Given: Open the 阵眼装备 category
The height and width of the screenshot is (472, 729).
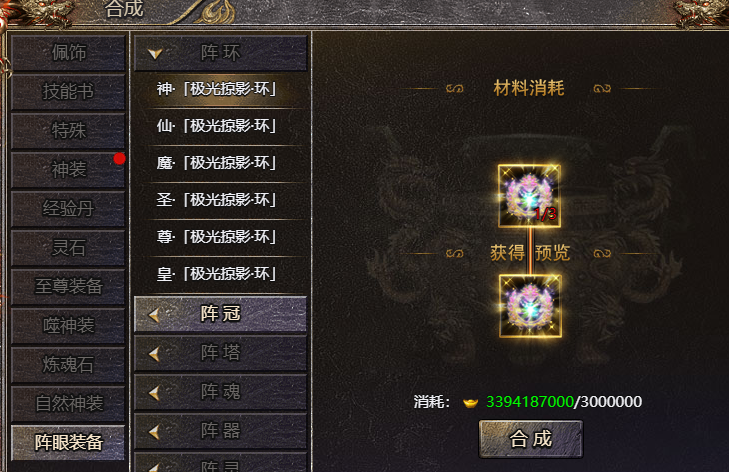Looking at the screenshot, I should click(x=68, y=442).
